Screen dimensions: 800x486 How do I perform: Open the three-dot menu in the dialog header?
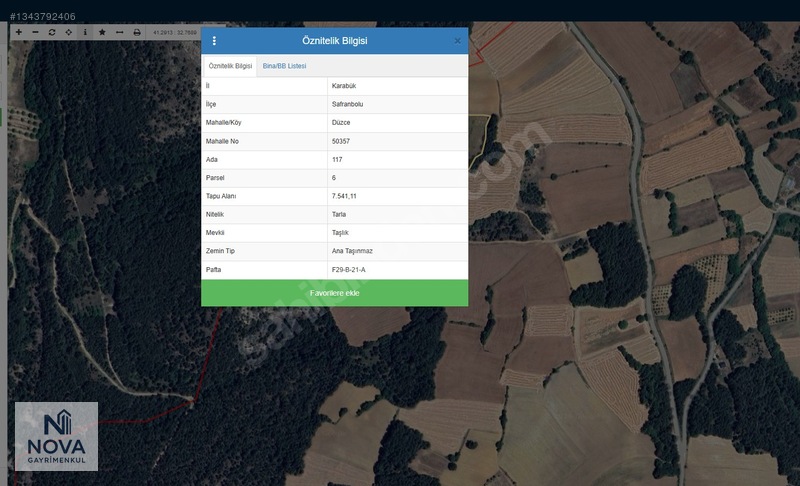tap(214, 41)
